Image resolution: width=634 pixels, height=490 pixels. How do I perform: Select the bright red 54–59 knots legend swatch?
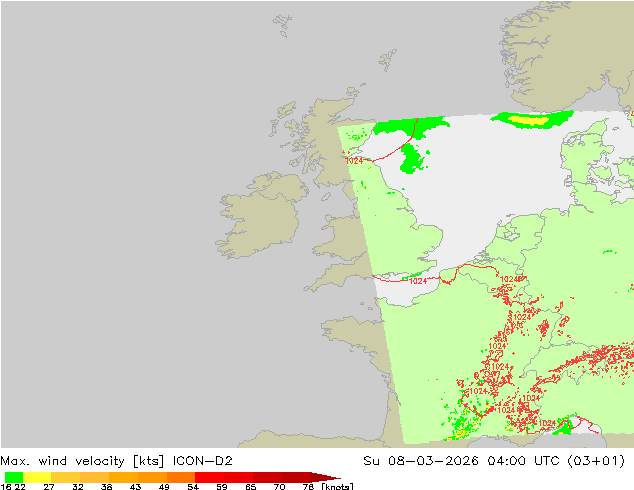coord(209,477)
